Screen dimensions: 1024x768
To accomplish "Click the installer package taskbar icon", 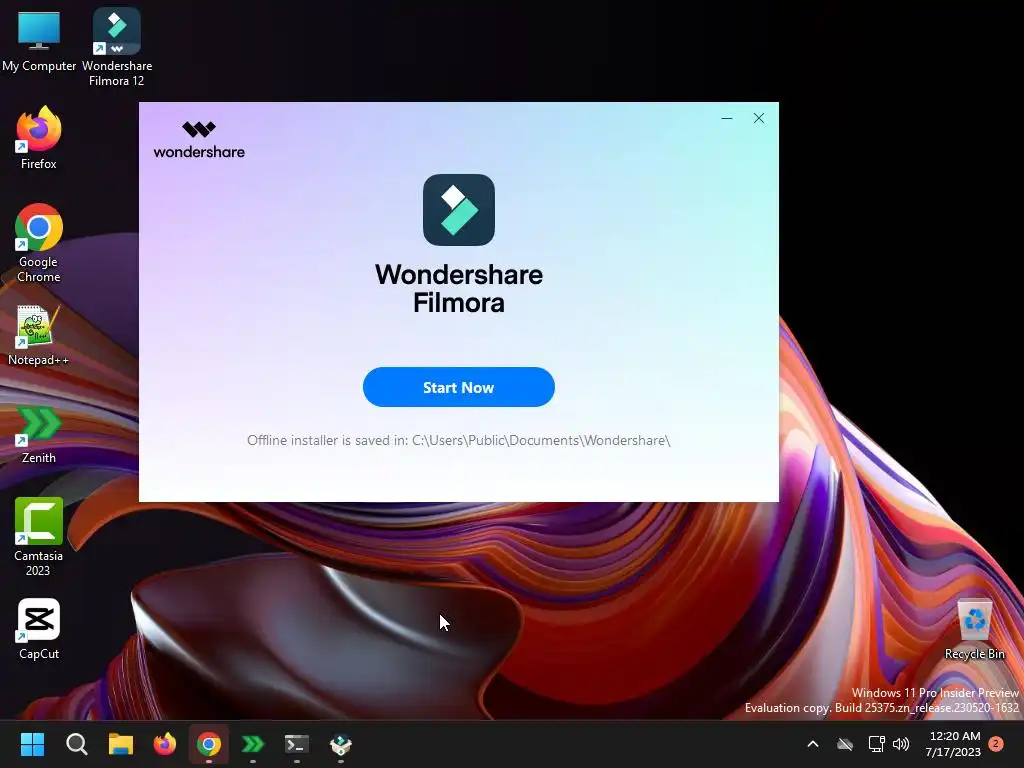I will click(x=341, y=744).
